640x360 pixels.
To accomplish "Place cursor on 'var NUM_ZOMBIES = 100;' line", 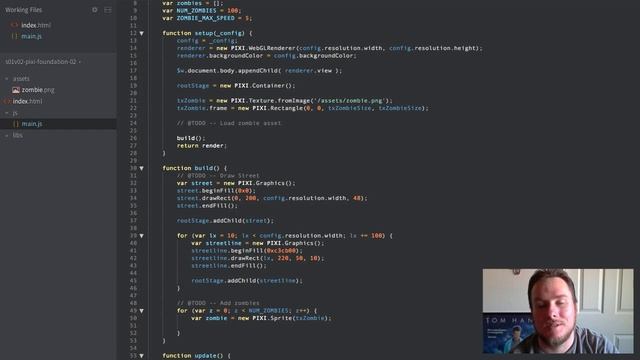I will click(202, 11).
